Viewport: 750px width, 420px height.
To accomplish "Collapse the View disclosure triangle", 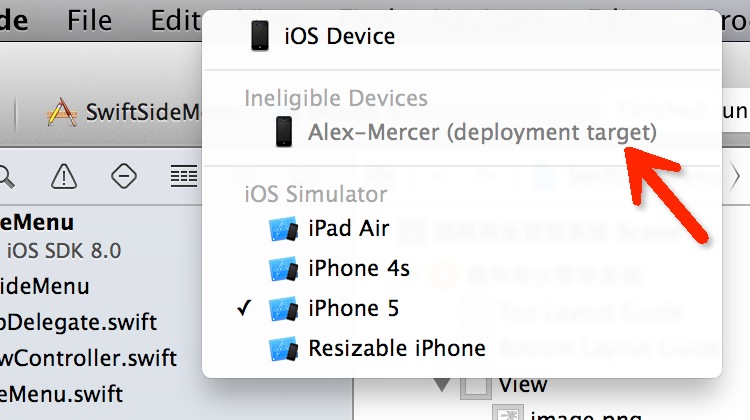I will point(442,384).
